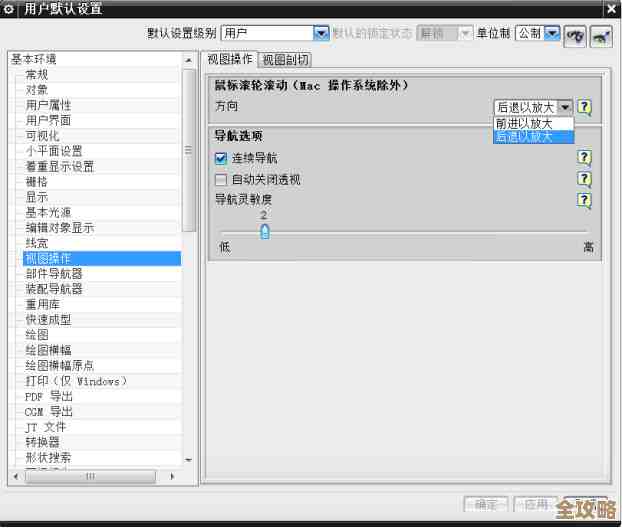Screen dimensions: 622x528
Task: Select 小平面设置 entry
Action: pyautogui.click(x=54, y=151)
